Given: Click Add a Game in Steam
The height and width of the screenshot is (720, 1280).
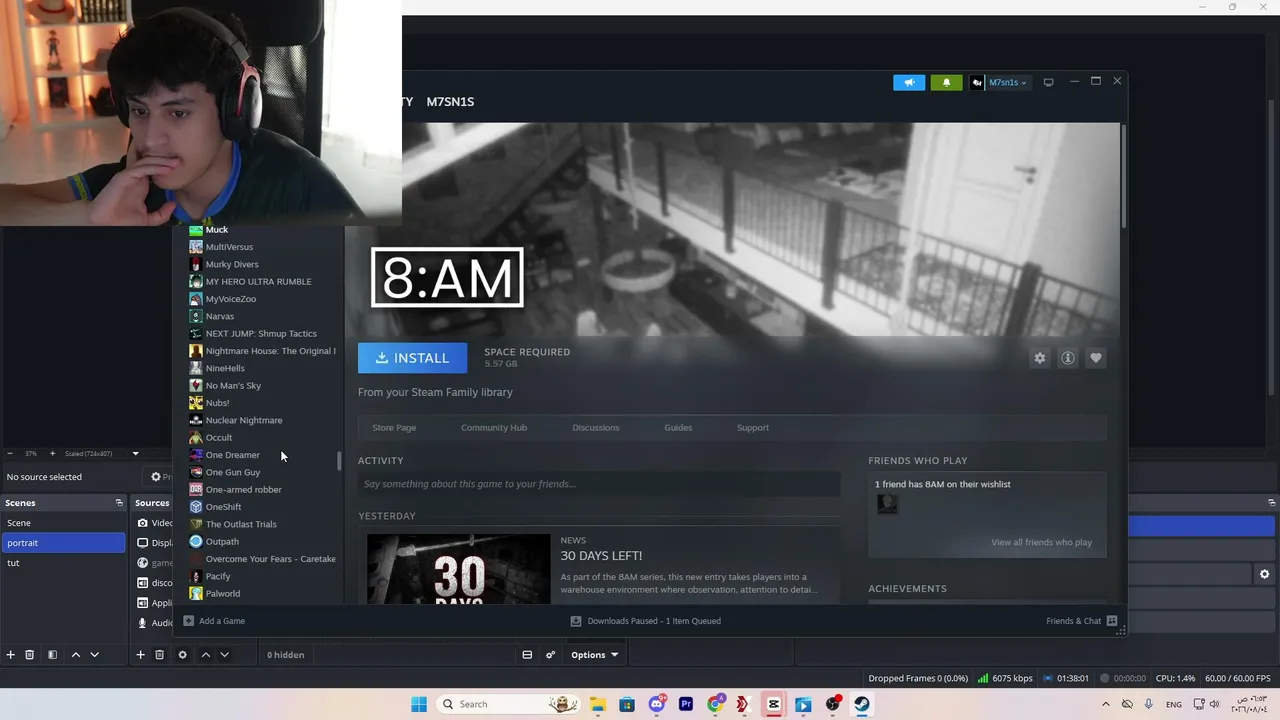Looking at the screenshot, I should pyautogui.click(x=213, y=621).
